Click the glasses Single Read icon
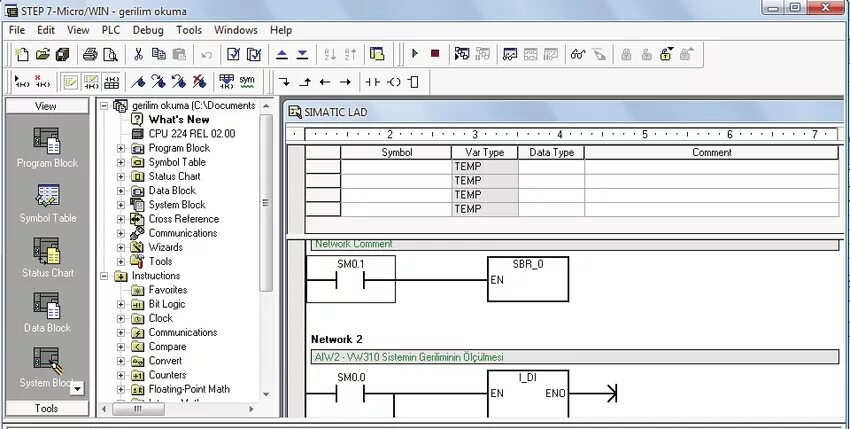Screen dimensions: 850x429 (x=578, y=54)
